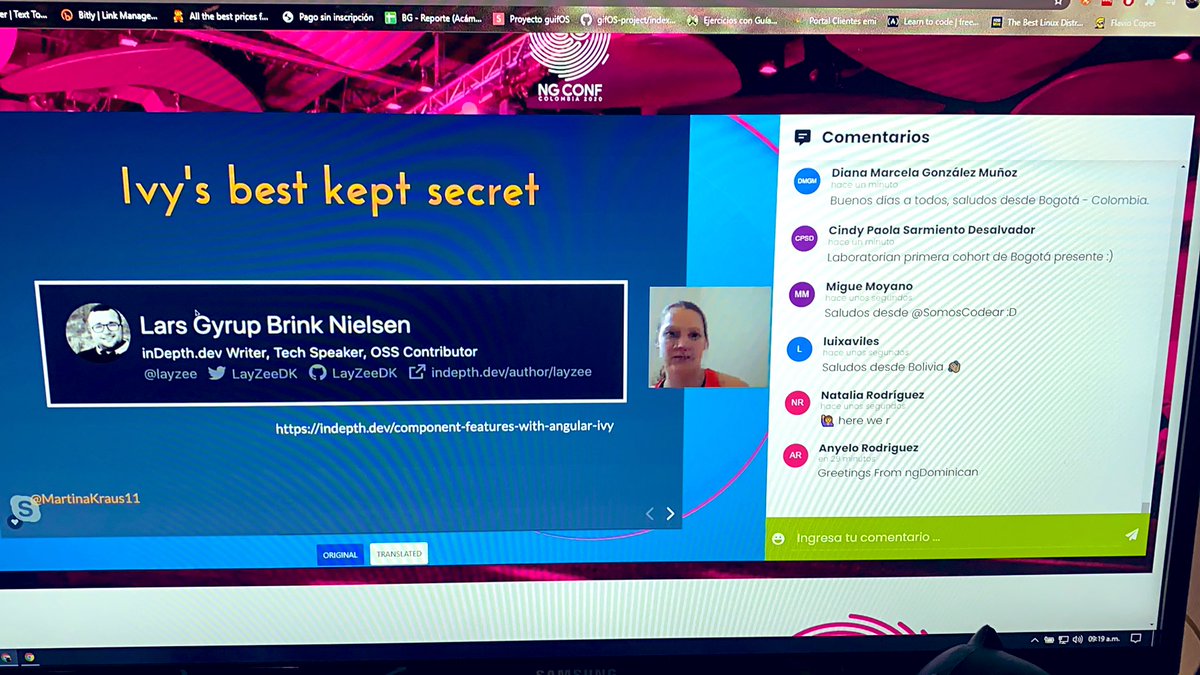Open the Flavio Copes bookmark

pos(1124,23)
